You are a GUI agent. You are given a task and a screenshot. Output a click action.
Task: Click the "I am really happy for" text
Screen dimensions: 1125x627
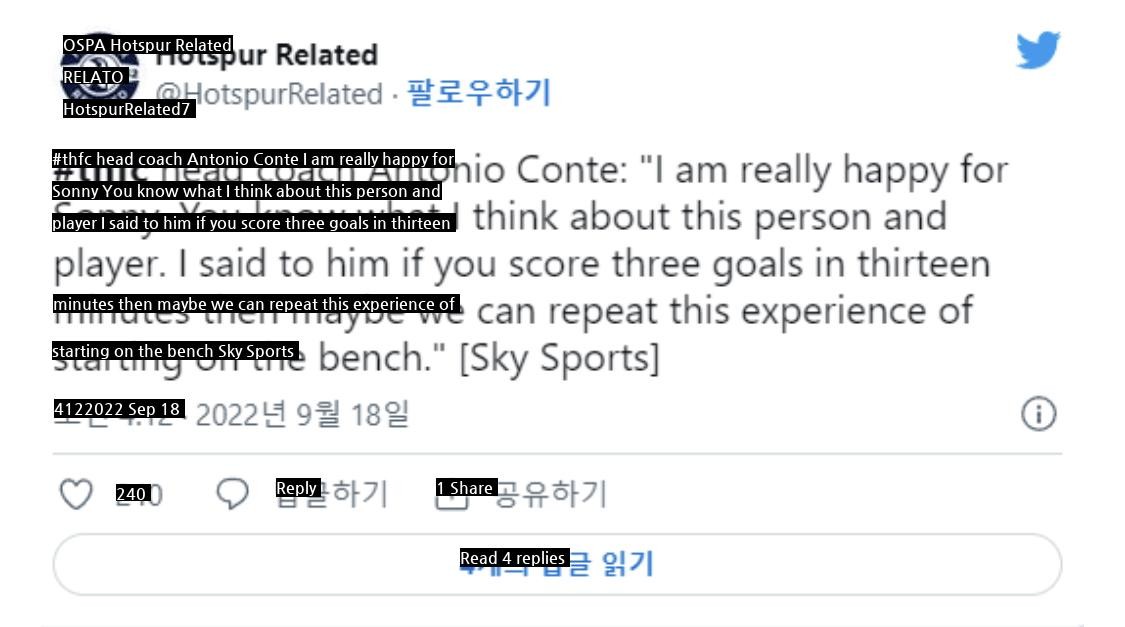pyautogui.click(x=829, y=171)
